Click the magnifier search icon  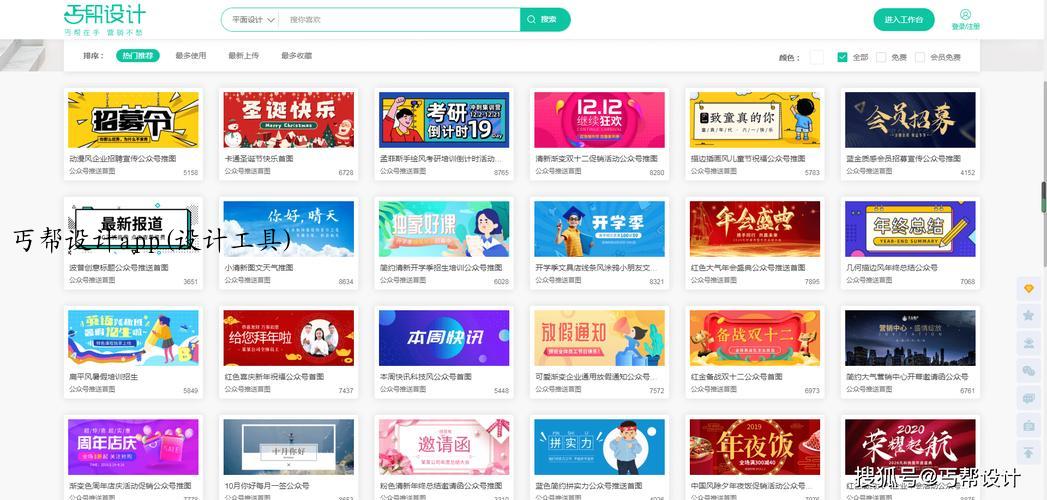tap(532, 19)
